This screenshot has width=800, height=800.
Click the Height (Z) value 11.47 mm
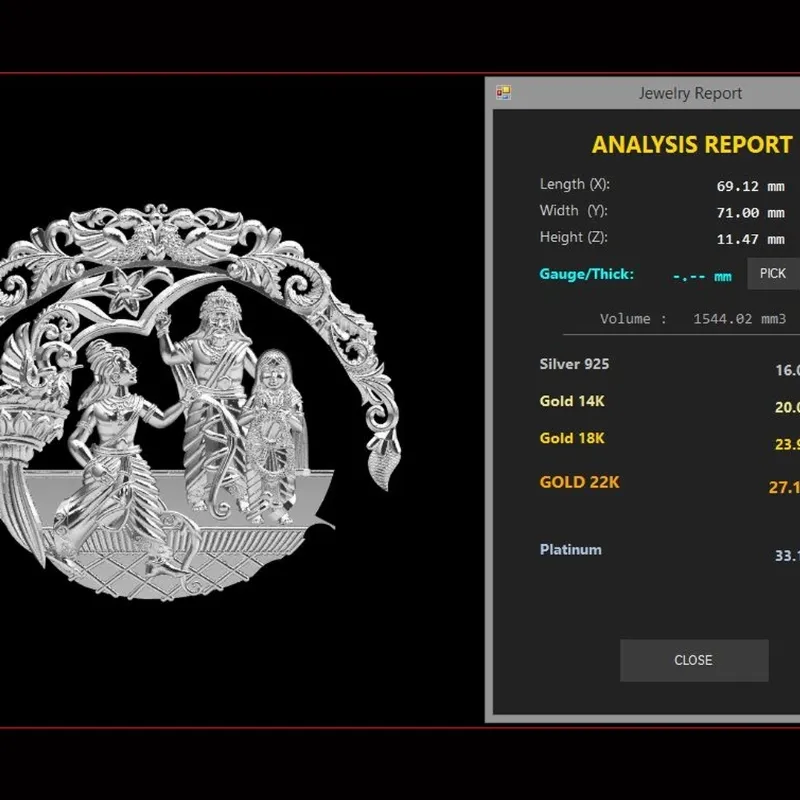[x=751, y=239]
